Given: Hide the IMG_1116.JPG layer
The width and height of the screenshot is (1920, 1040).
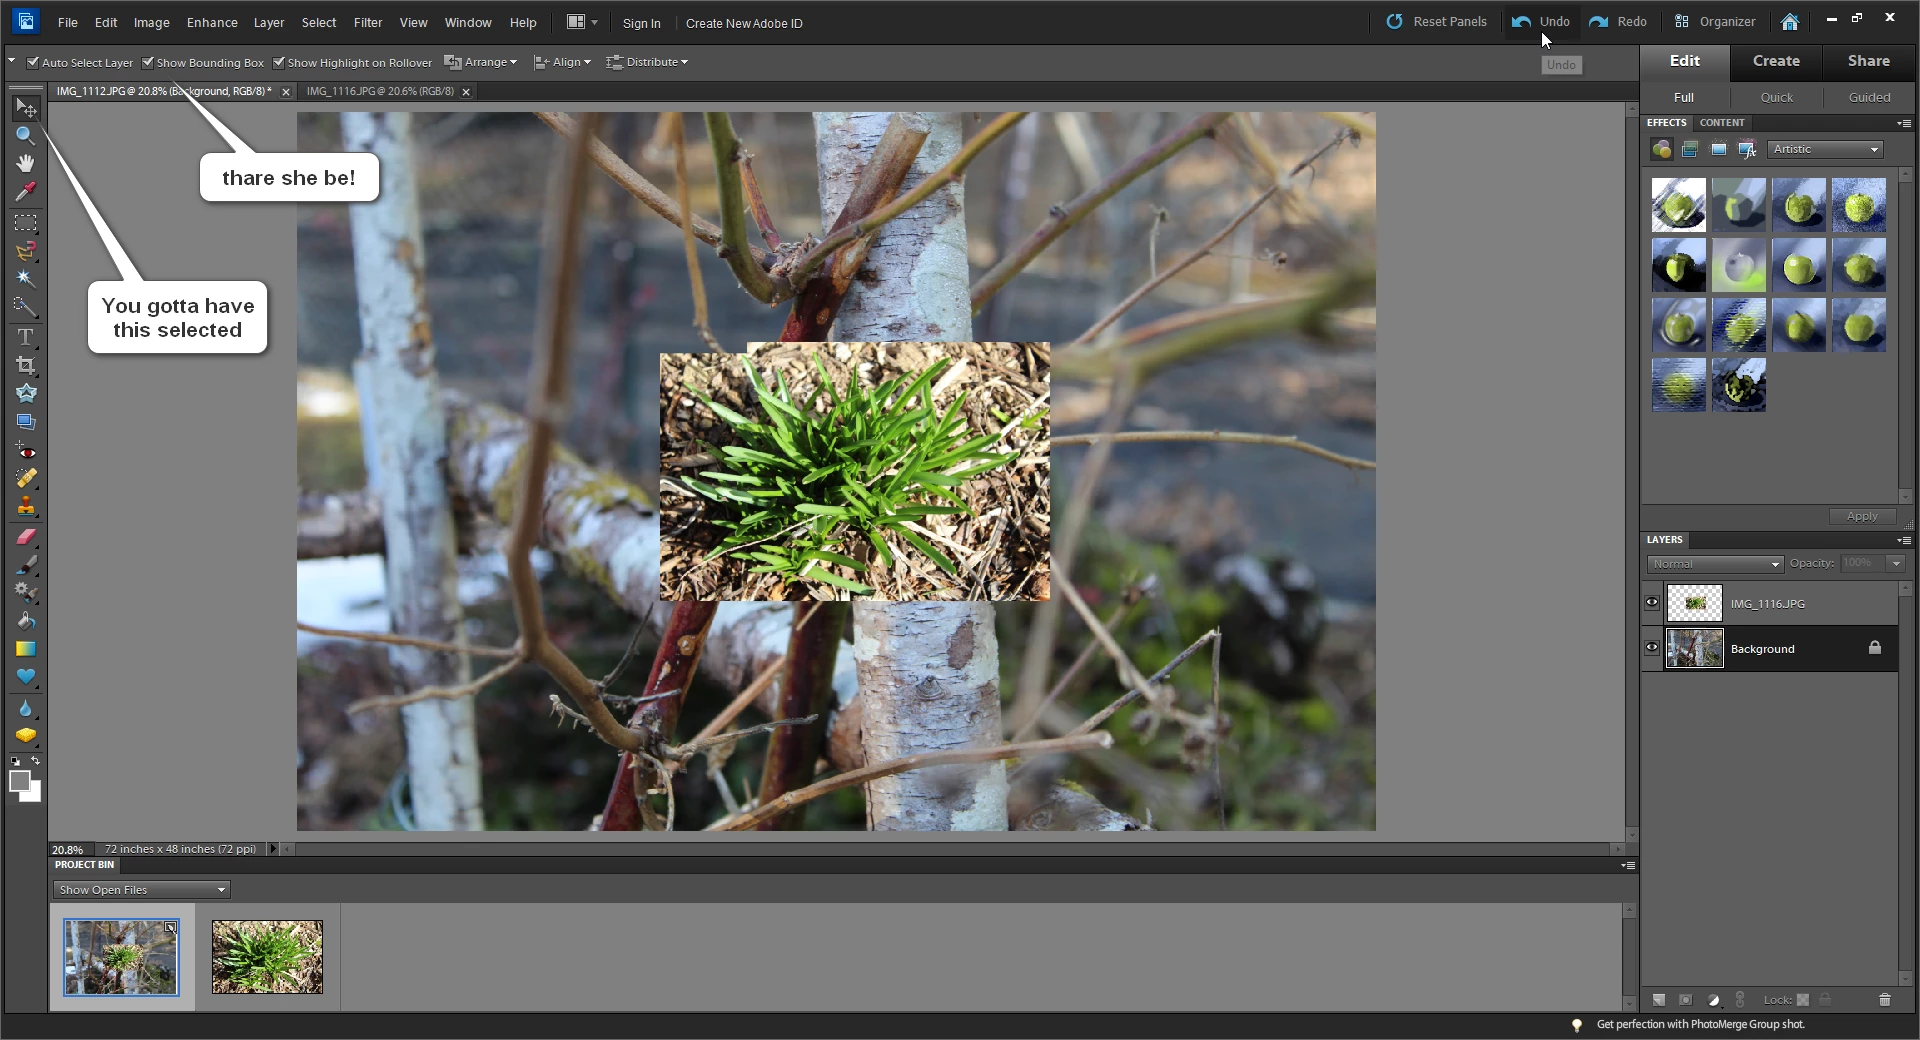Looking at the screenshot, I should click(1652, 603).
